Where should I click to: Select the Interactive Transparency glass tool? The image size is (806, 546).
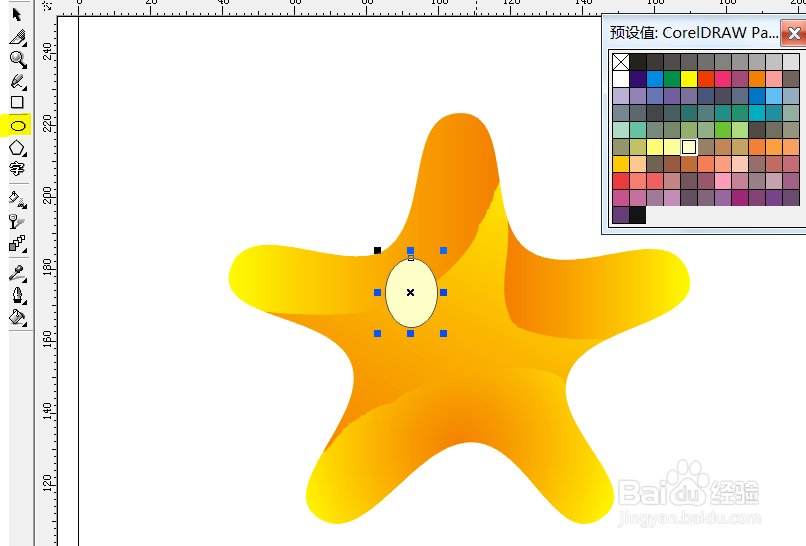(17, 222)
